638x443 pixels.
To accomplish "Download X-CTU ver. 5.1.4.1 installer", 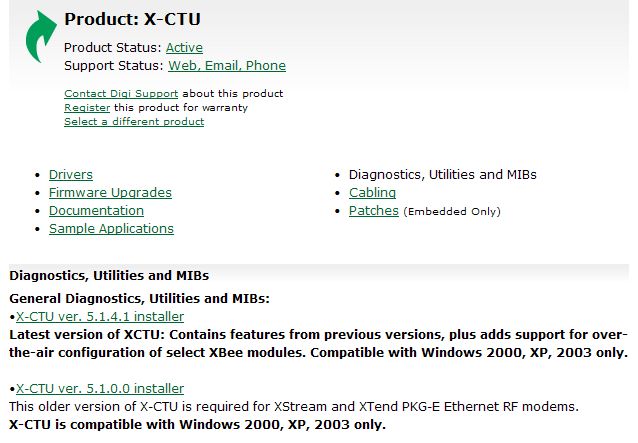I will pos(100,316).
